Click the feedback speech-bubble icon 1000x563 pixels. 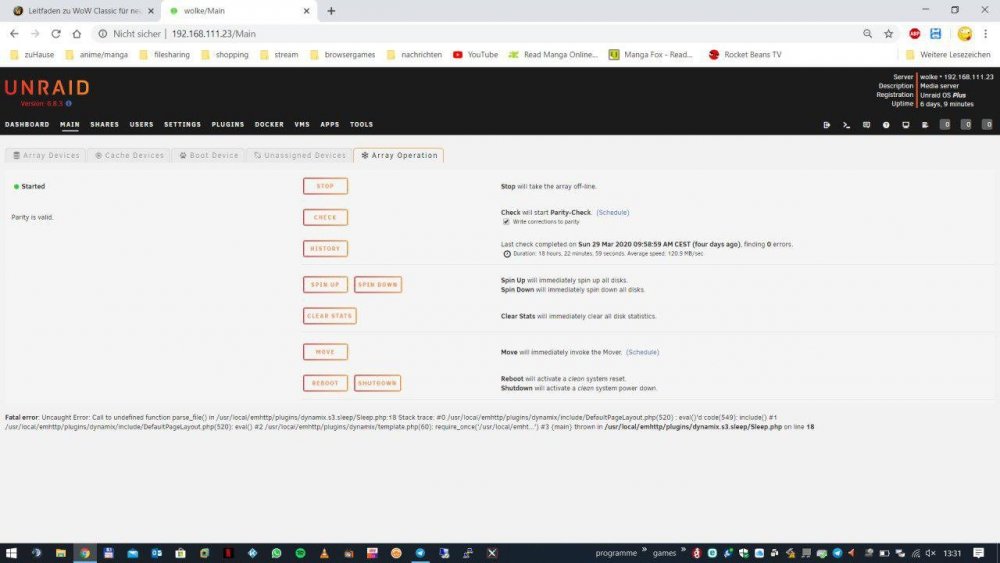866,125
